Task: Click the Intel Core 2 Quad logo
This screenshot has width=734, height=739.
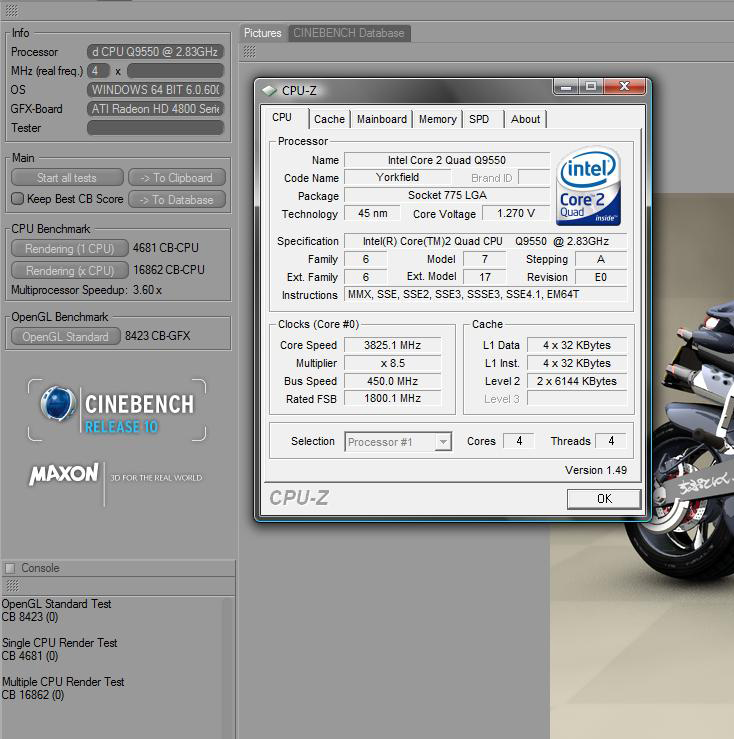Action: click(588, 186)
